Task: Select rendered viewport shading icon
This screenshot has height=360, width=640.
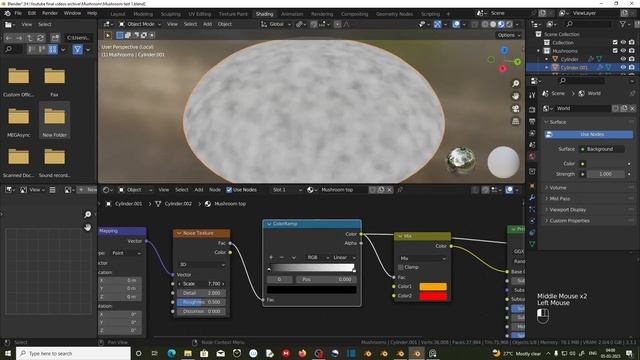Action: (x=509, y=24)
